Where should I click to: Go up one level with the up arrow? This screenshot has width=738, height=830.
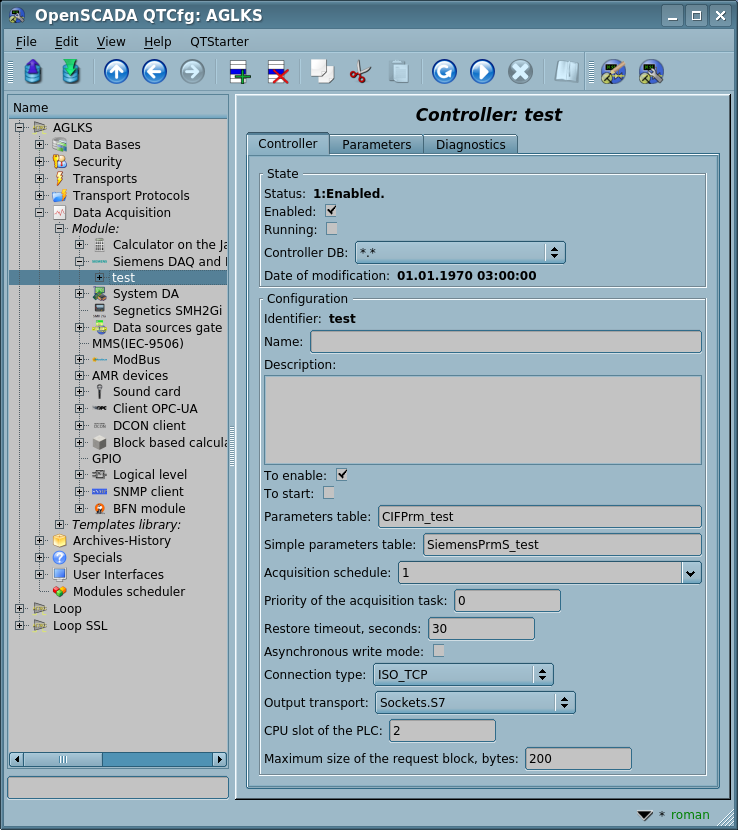click(116, 71)
